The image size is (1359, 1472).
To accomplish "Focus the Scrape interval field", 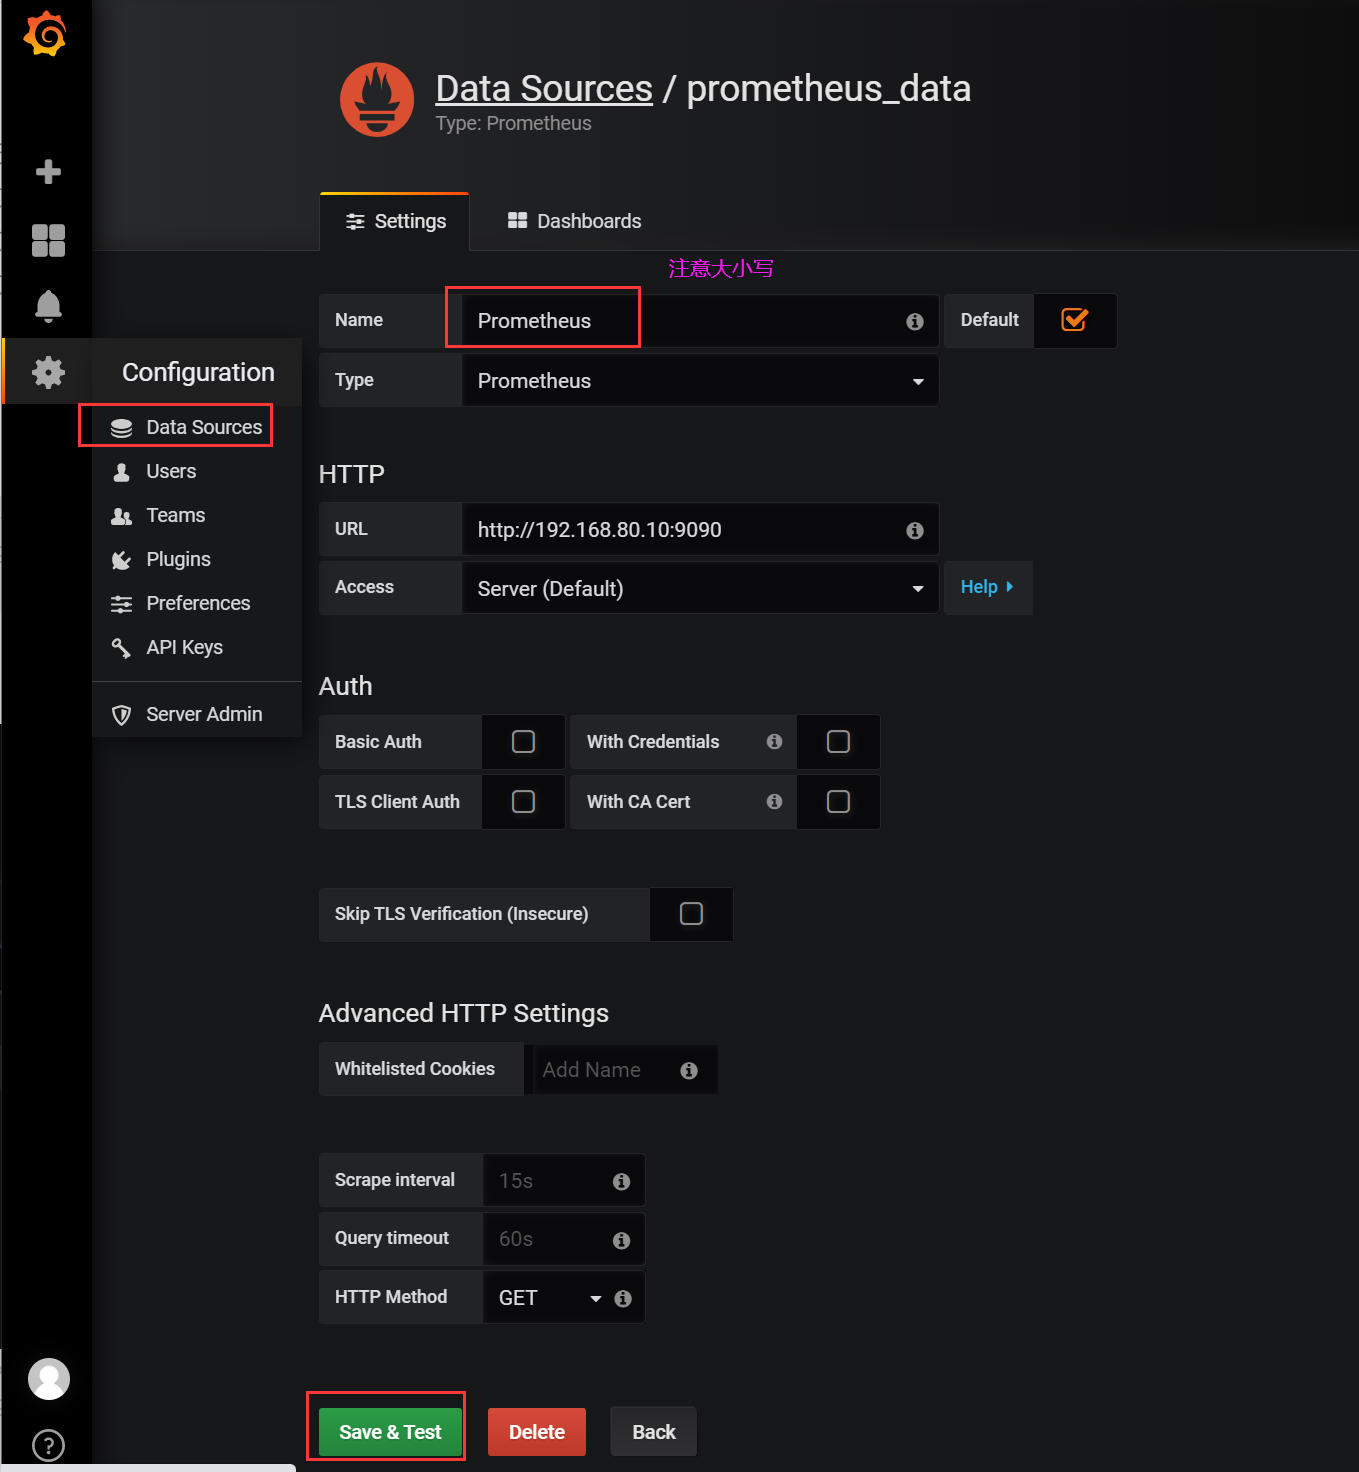I will tap(564, 1180).
